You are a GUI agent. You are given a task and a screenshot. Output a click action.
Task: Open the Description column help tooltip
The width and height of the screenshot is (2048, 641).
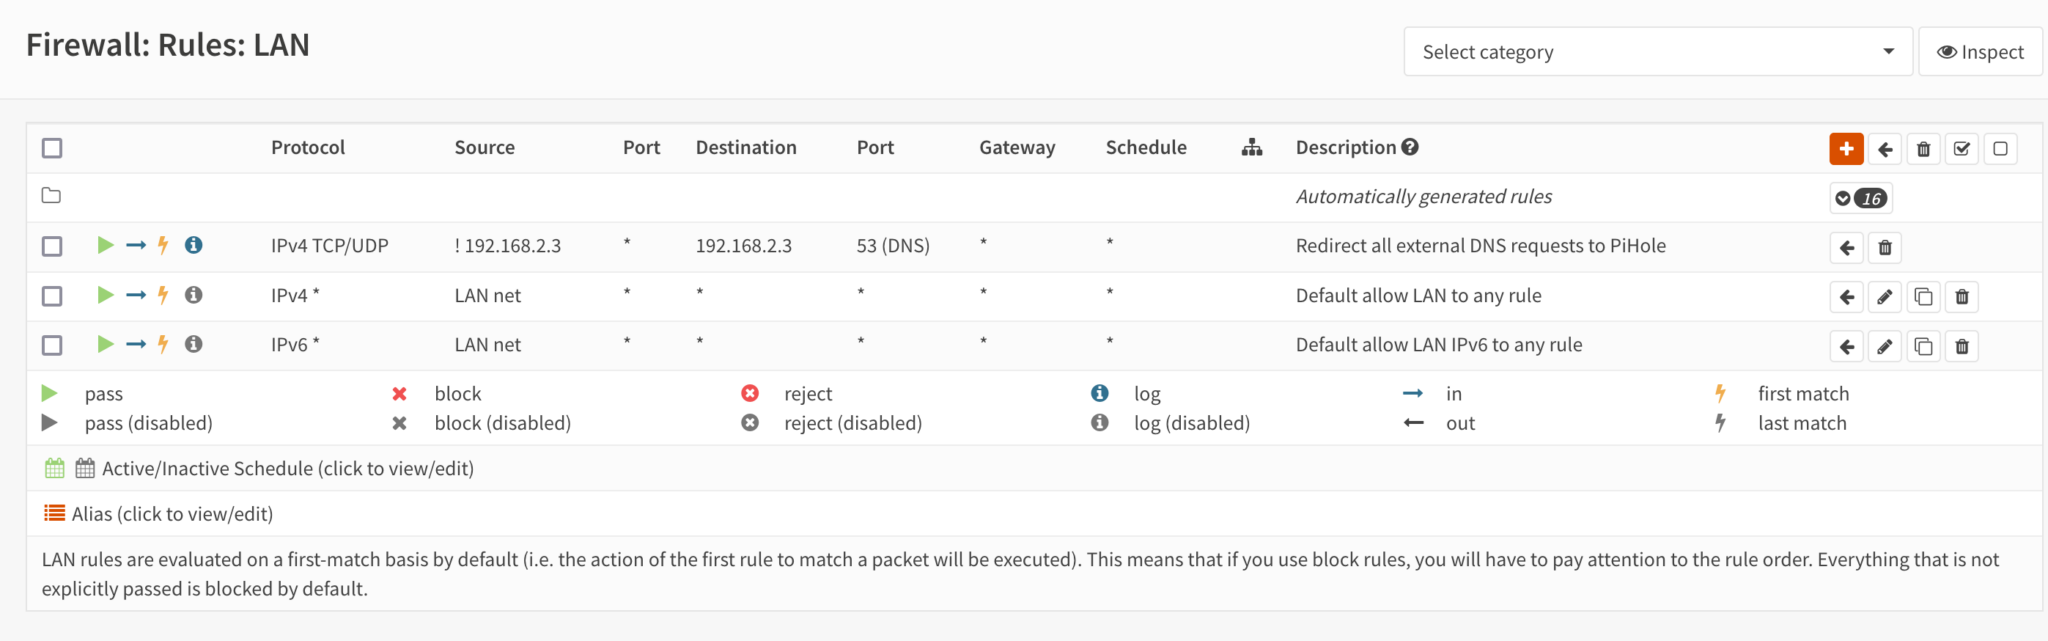(1410, 146)
